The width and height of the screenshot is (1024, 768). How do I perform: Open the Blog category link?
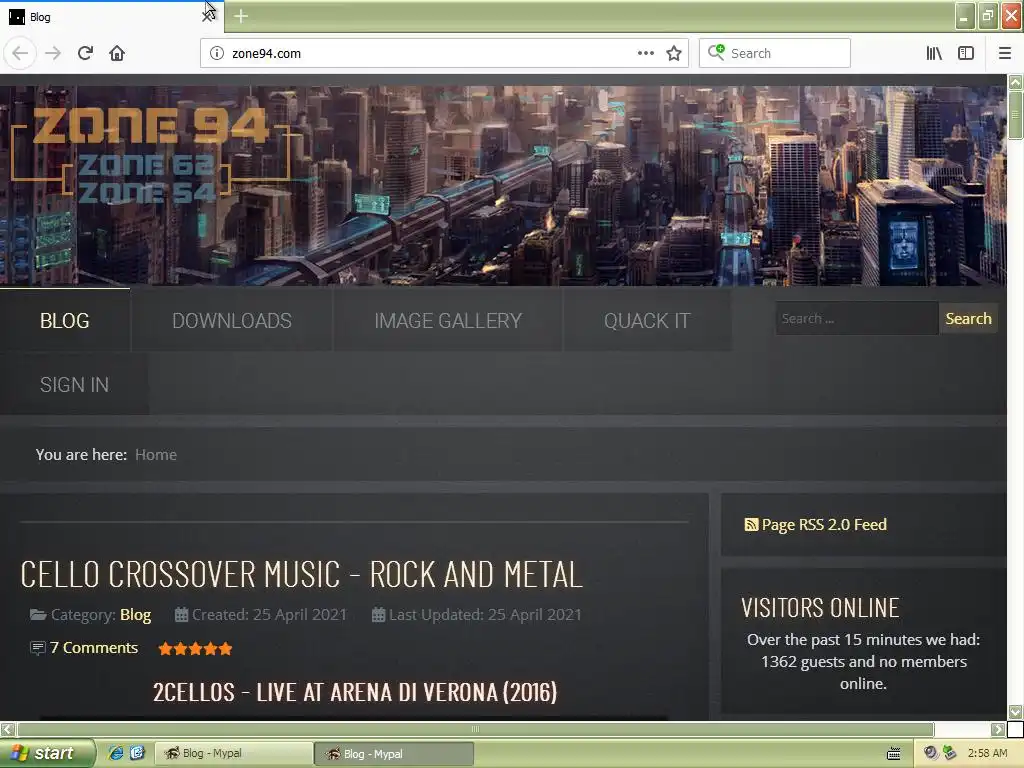pyautogui.click(x=135, y=615)
